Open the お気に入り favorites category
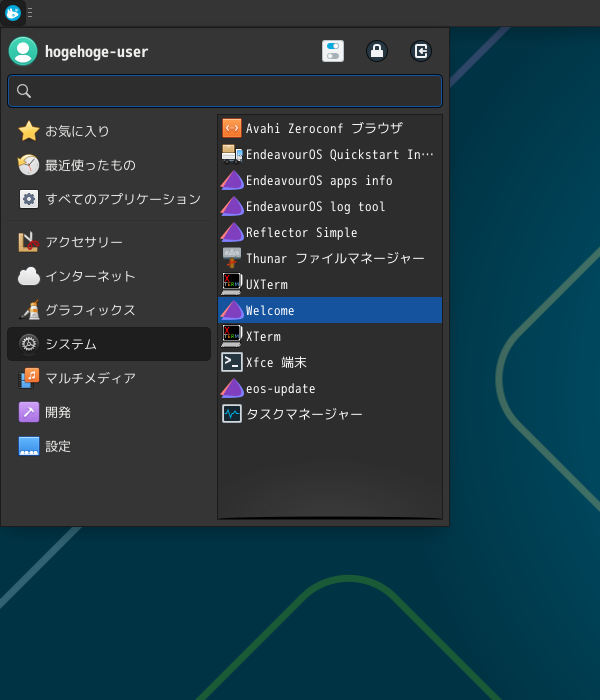This screenshot has width=600, height=700. click(109, 131)
